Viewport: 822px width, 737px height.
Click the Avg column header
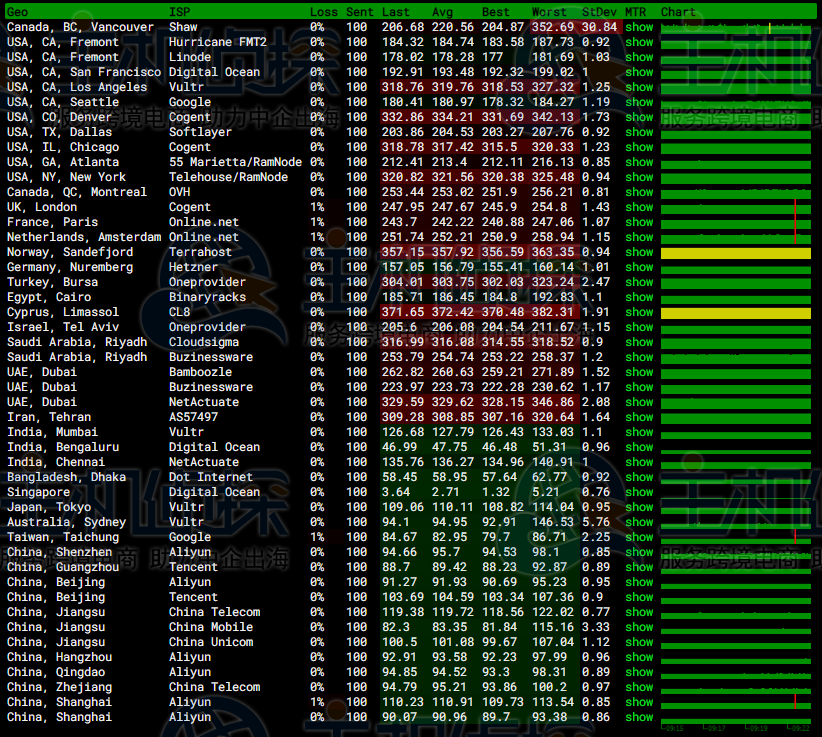[443, 12]
